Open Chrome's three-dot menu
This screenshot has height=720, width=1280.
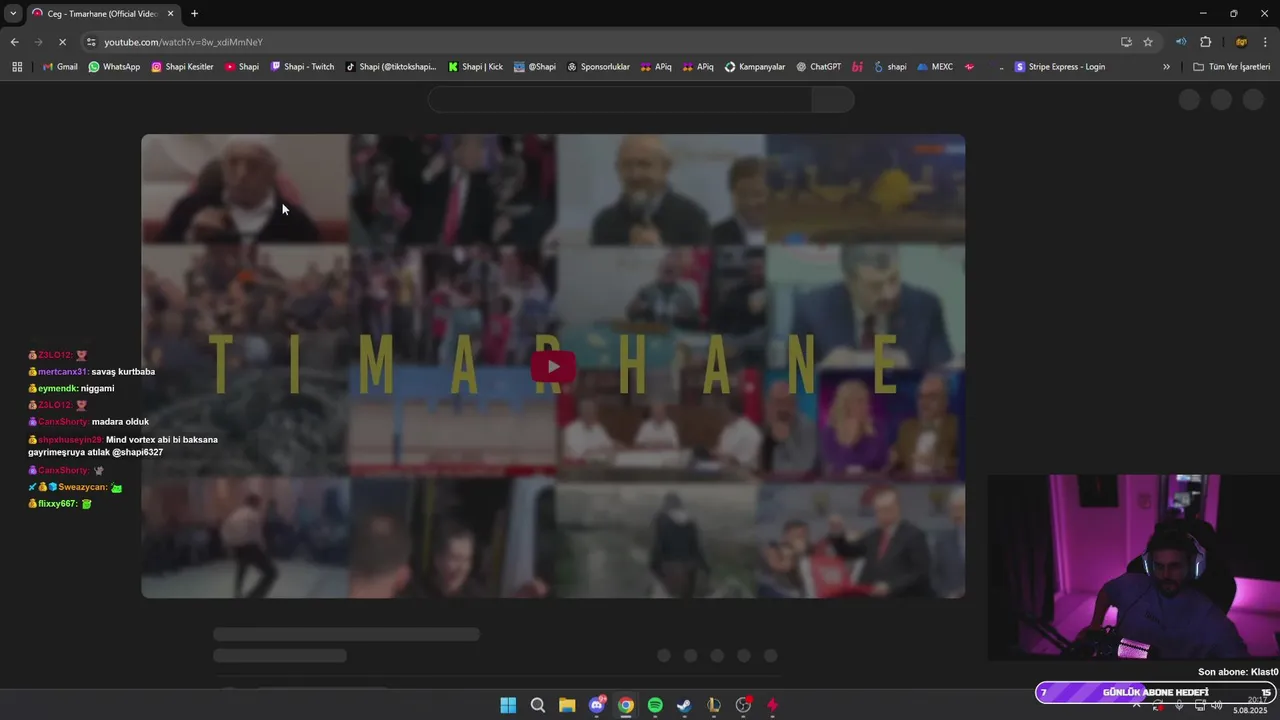(x=1265, y=42)
